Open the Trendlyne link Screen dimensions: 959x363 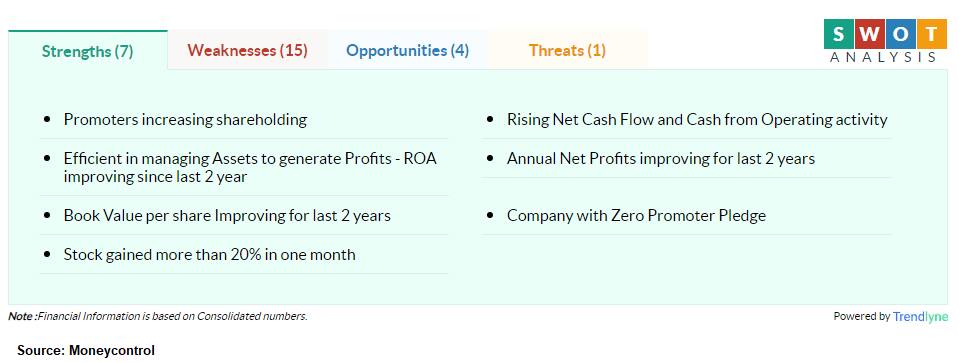tap(920, 317)
